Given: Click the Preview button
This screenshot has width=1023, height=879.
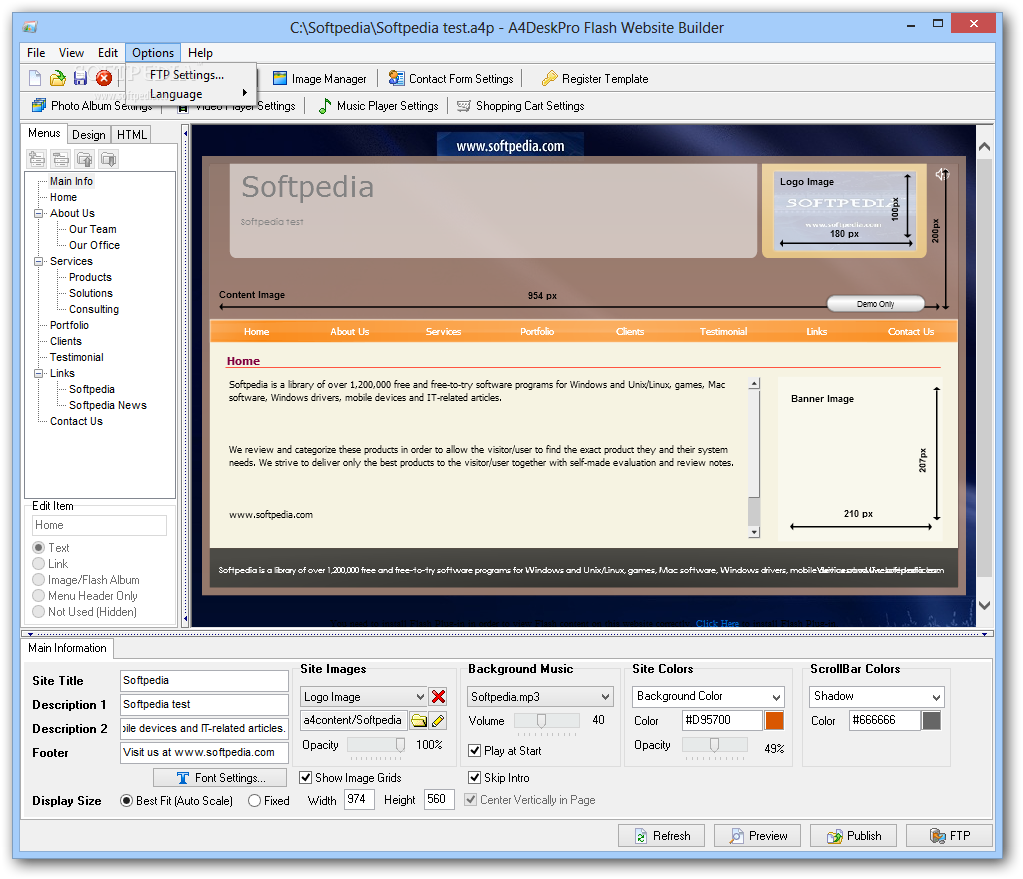Looking at the screenshot, I should (757, 836).
